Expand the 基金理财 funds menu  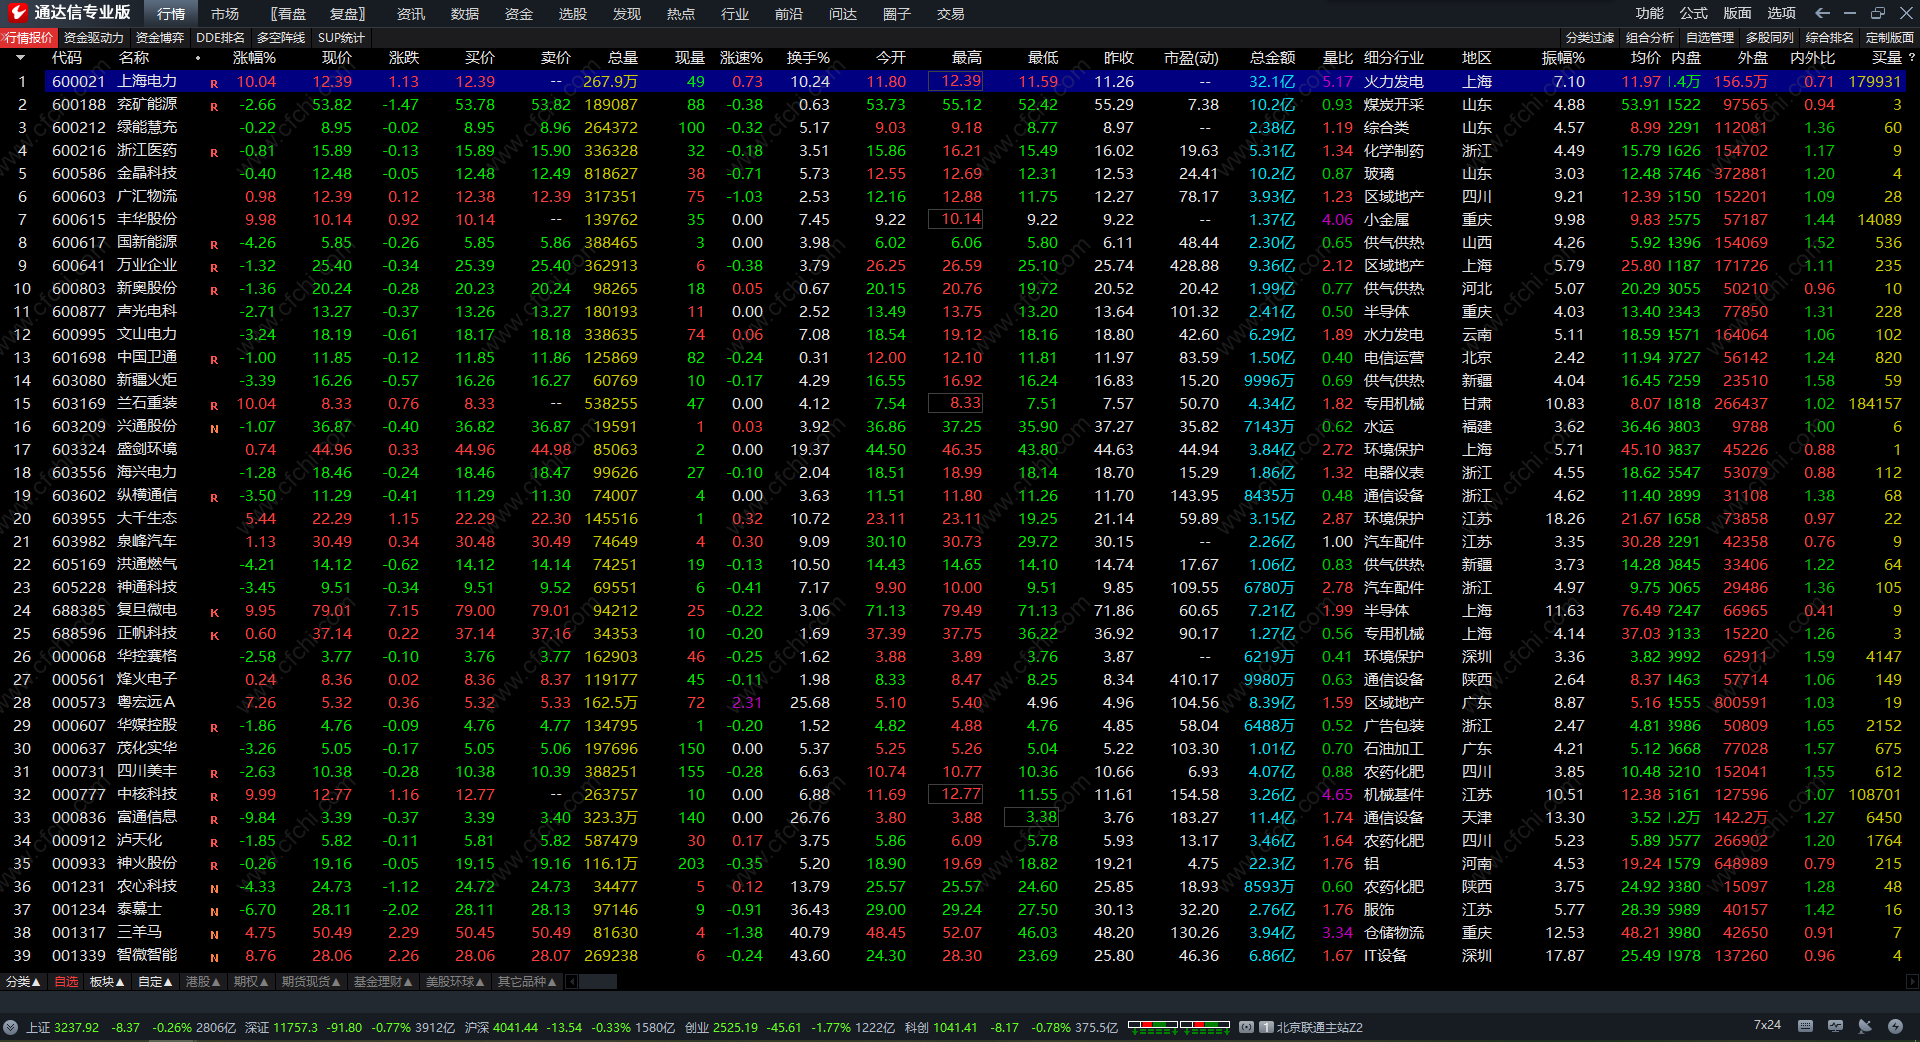point(383,982)
